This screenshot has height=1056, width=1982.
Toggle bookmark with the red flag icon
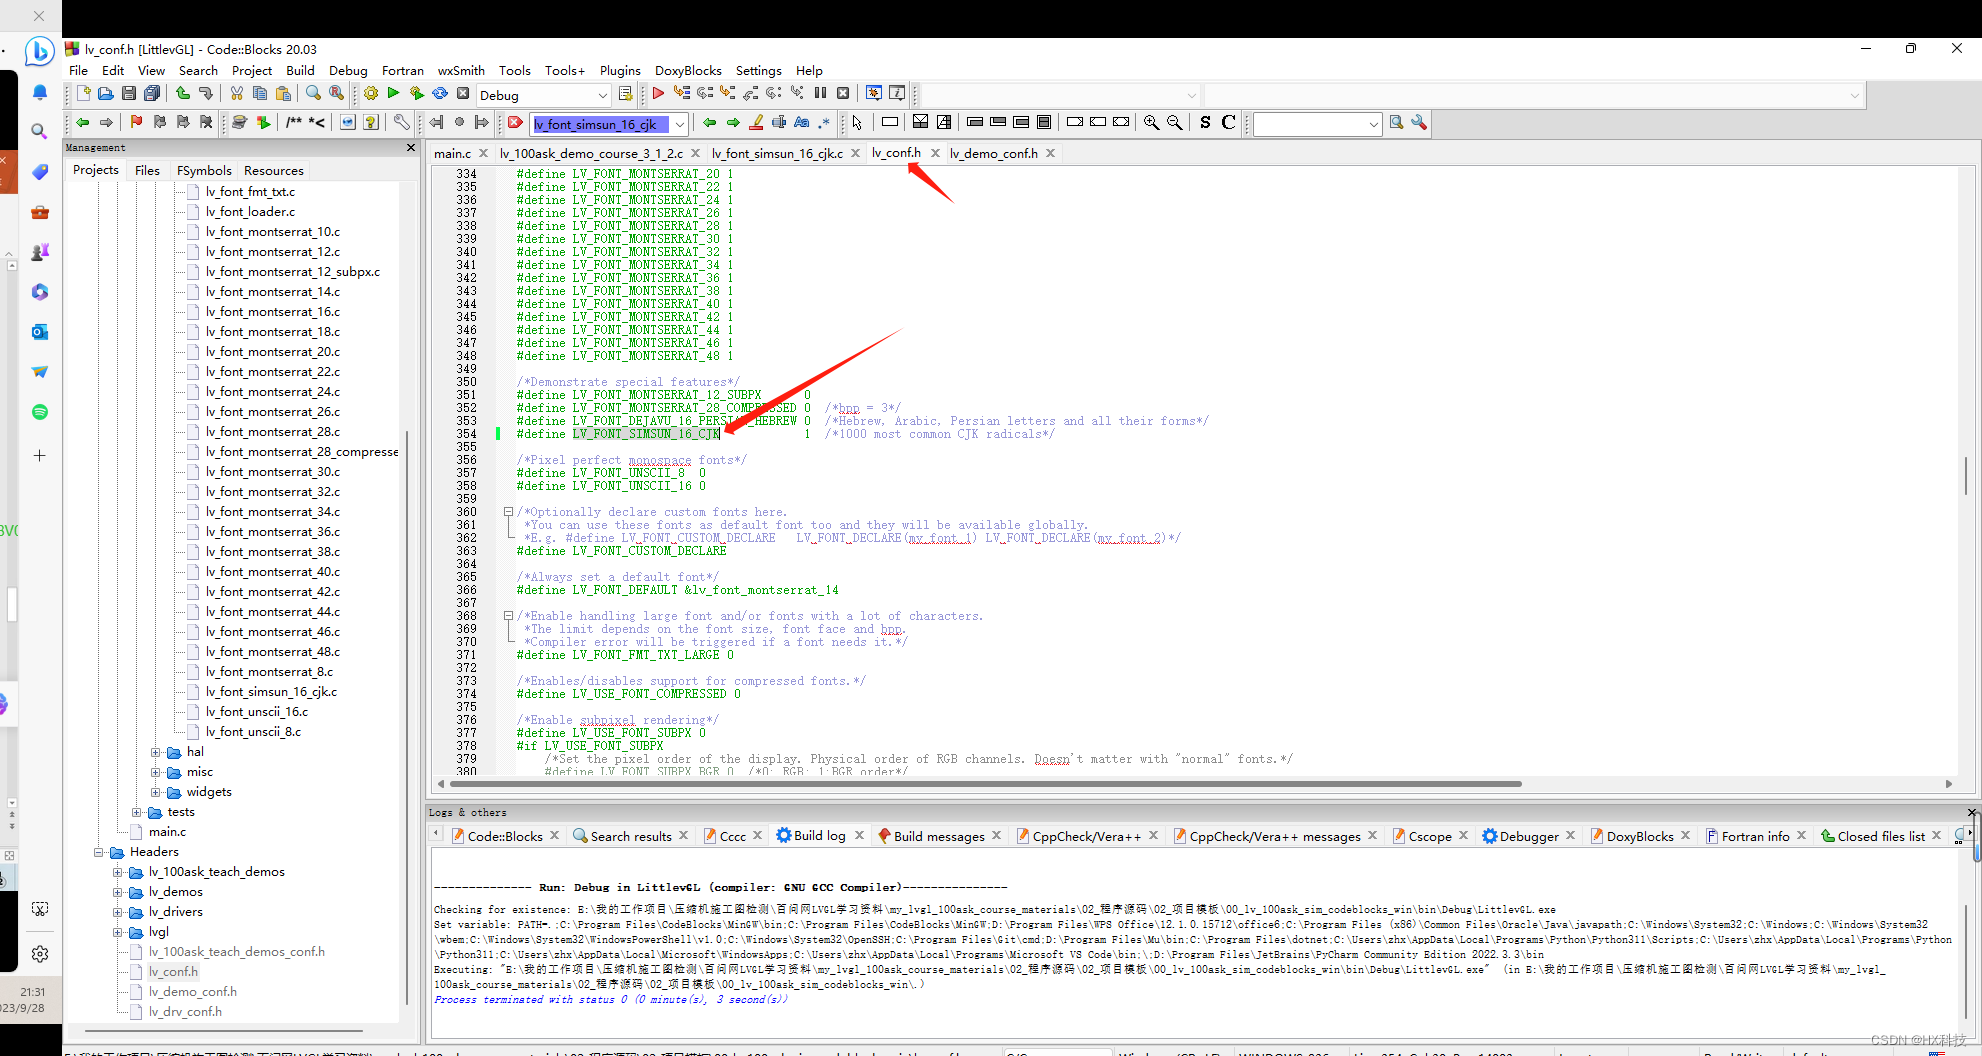pos(136,123)
